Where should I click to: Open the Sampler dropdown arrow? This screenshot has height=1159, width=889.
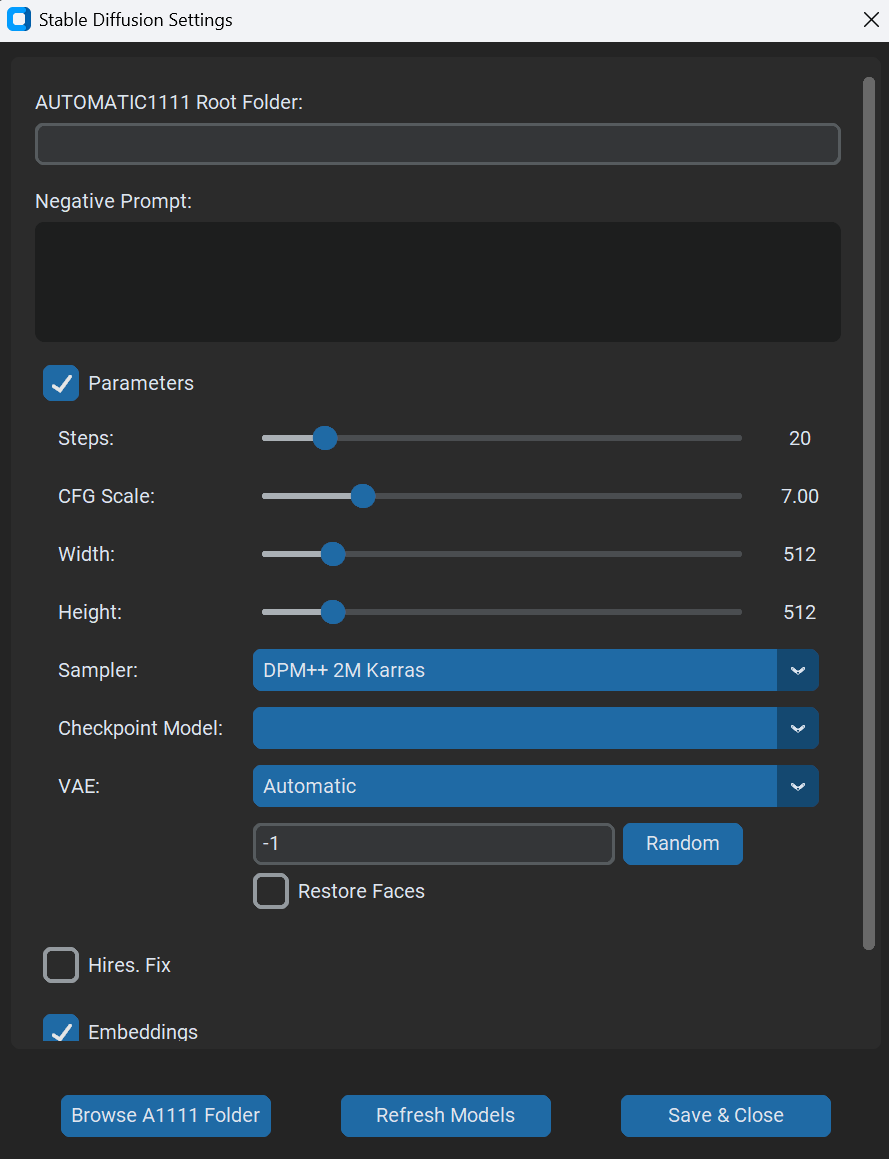click(x=797, y=670)
